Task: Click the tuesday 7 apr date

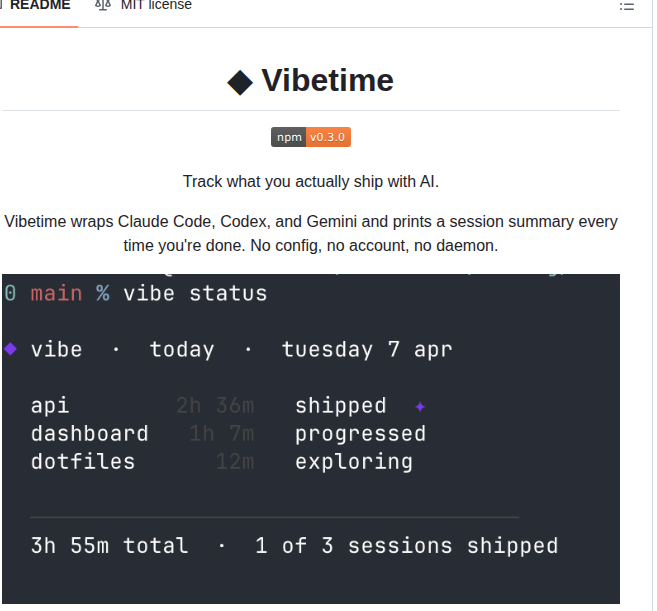Action: click(x=367, y=350)
